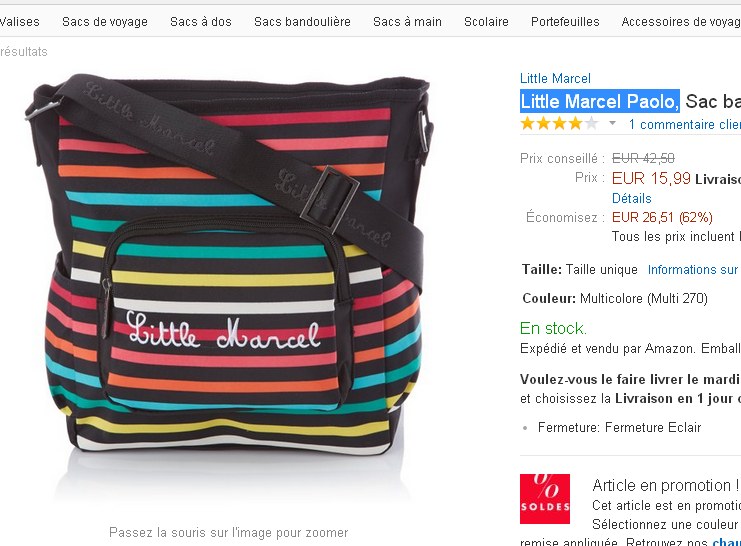Open the 1 commentaire client link
The width and height of the screenshot is (741, 546).
pyautogui.click(x=685, y=124)
